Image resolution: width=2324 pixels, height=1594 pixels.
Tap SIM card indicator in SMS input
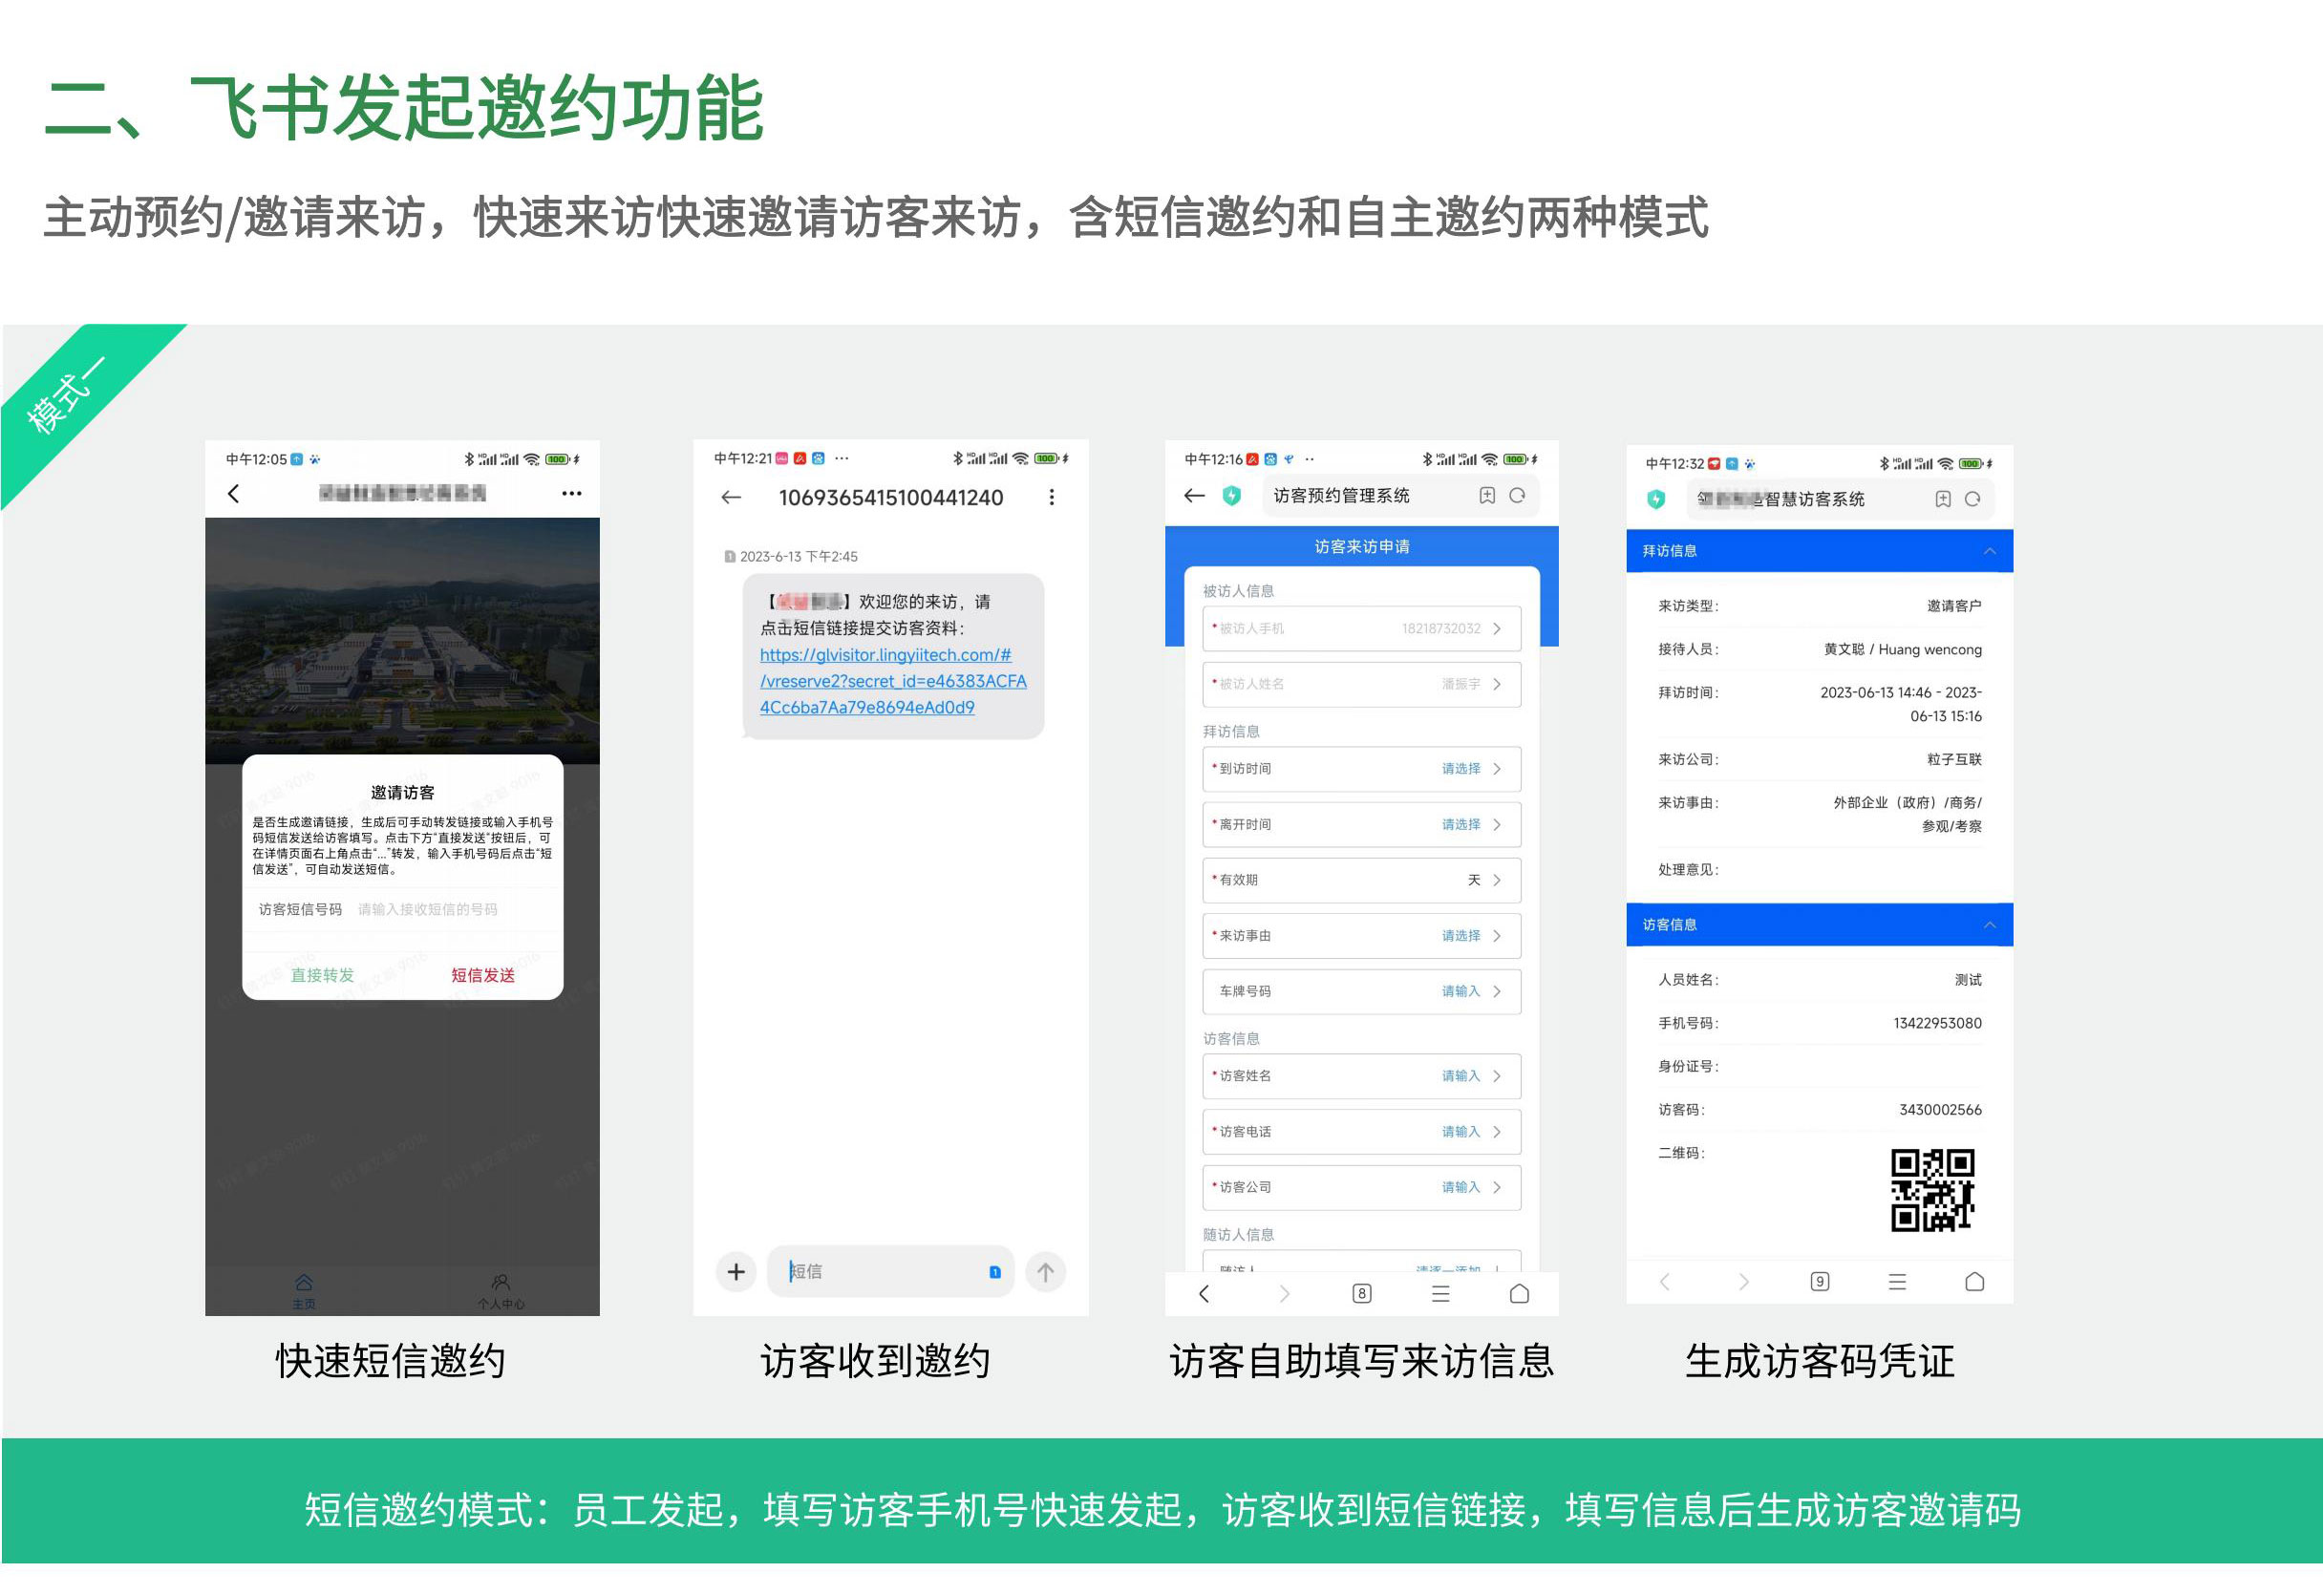tap(994, 1272)
